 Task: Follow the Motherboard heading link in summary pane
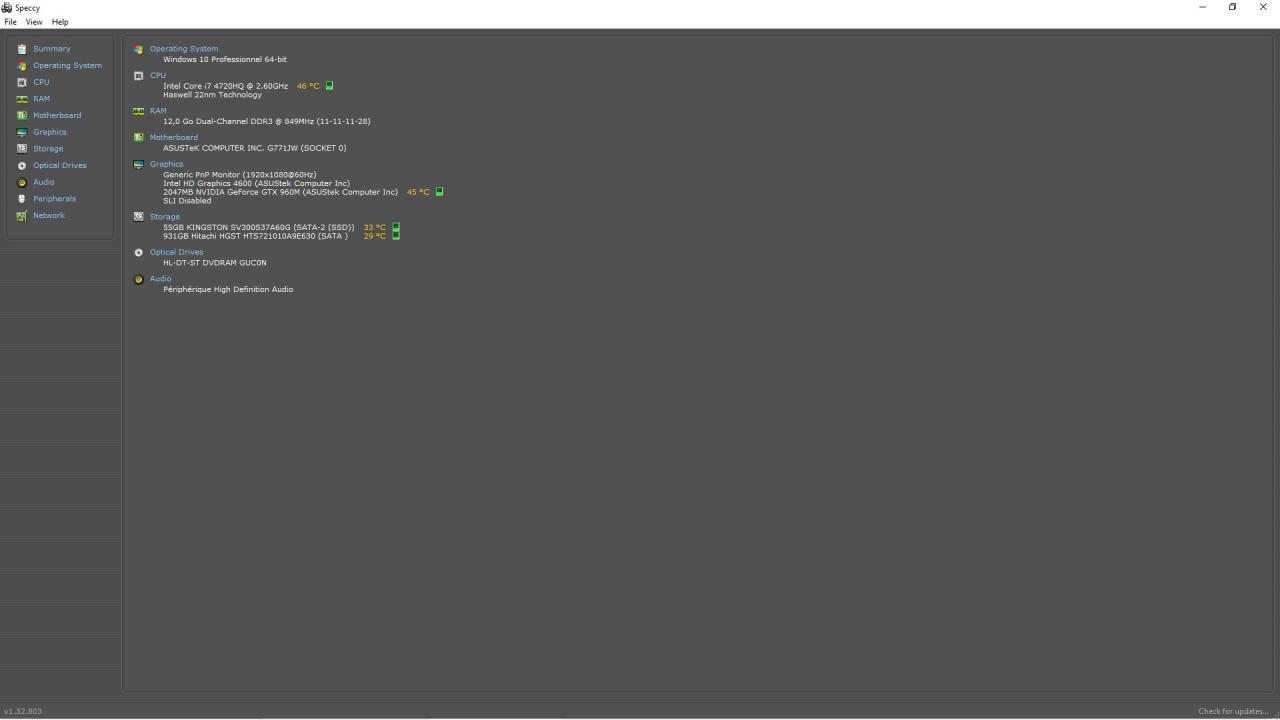point(174,137)
